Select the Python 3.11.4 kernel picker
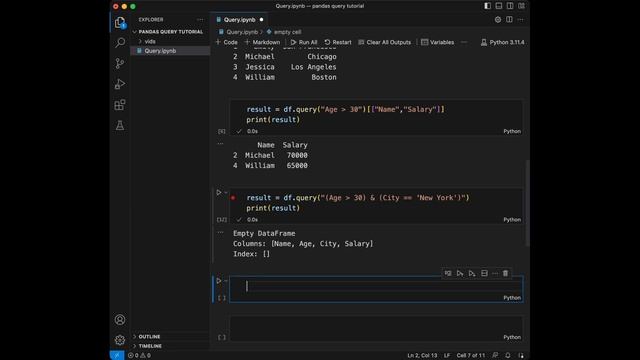Screen dimensions: 640x360 (x=502, y=42)
